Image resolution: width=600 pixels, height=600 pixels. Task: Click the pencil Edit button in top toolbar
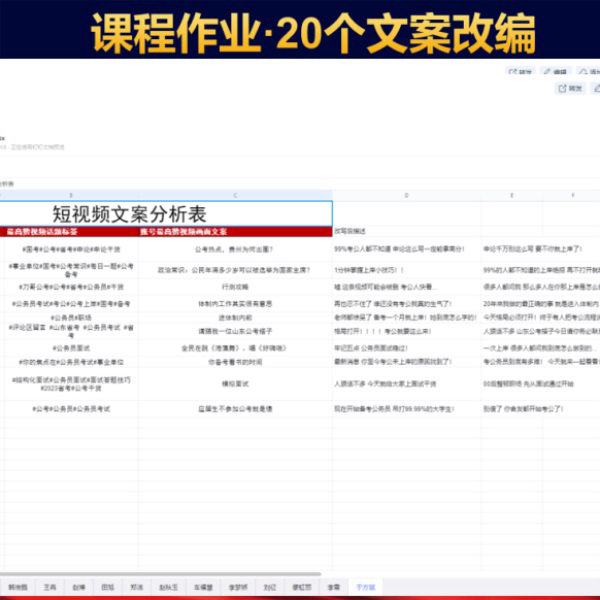click(x=556, y=72)
